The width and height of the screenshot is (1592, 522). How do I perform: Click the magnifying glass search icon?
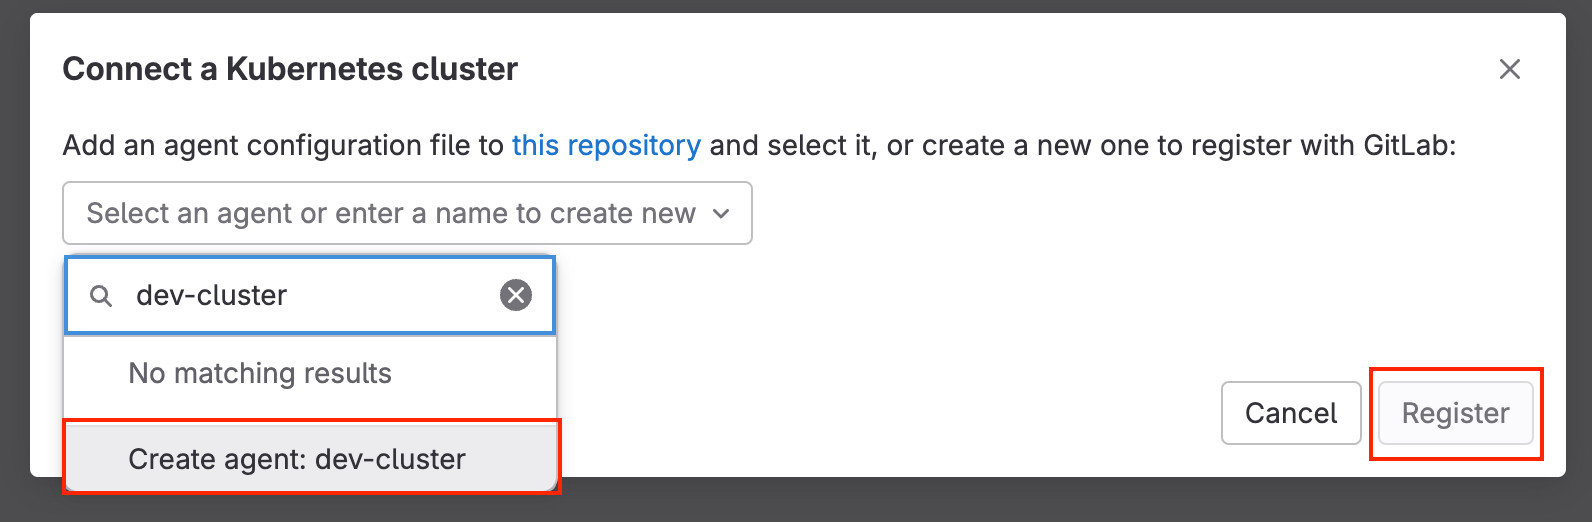point(101,296)
